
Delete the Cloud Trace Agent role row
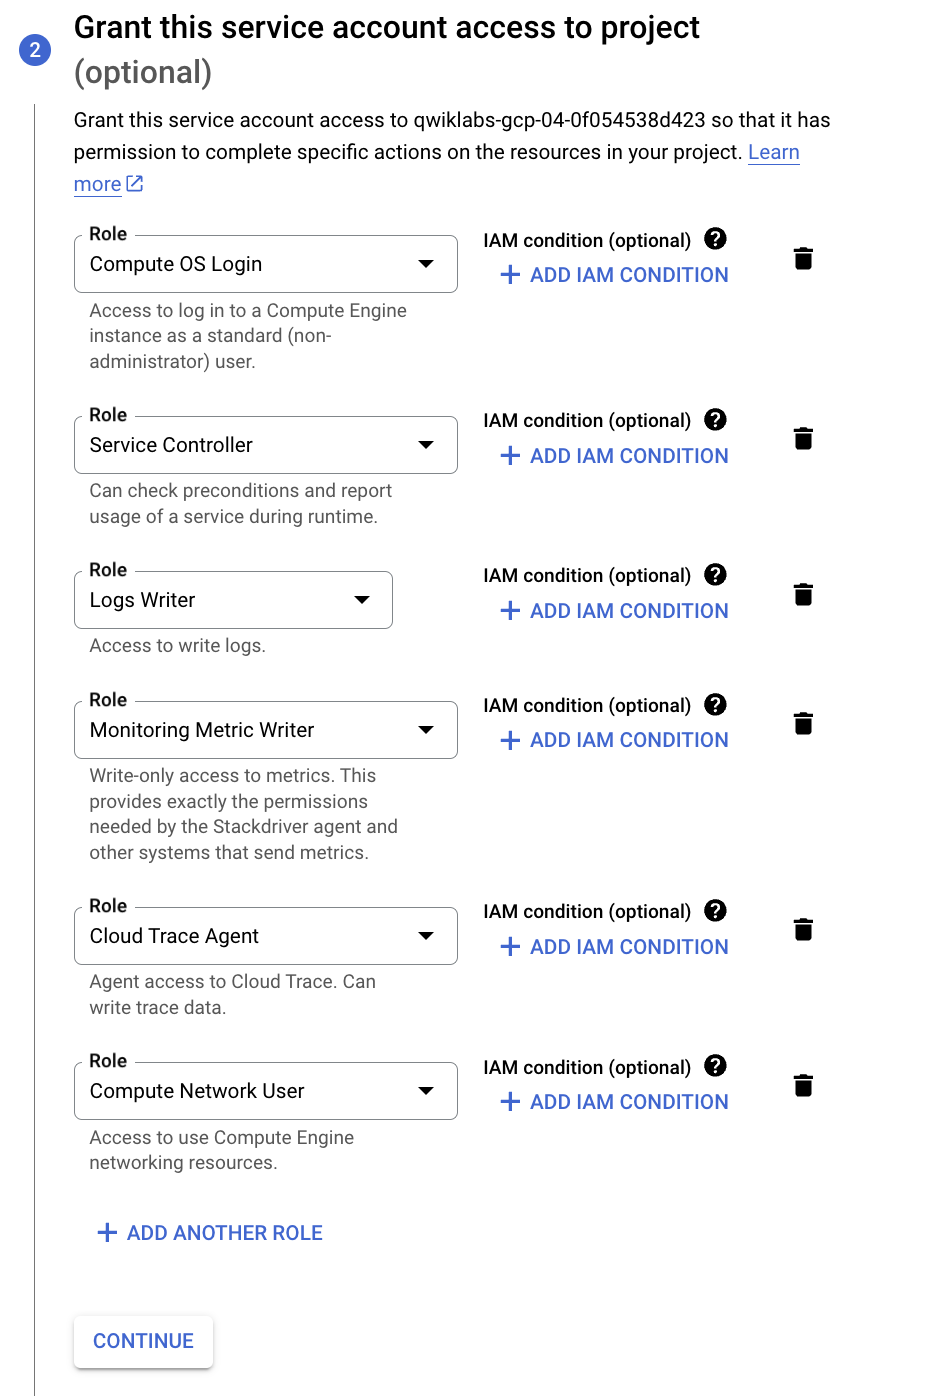(x=803, y=929)
